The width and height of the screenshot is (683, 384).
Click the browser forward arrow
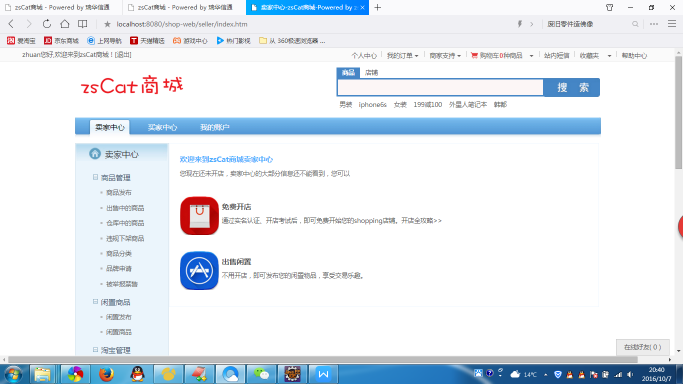pyautogui.click(x=29, y=24)
